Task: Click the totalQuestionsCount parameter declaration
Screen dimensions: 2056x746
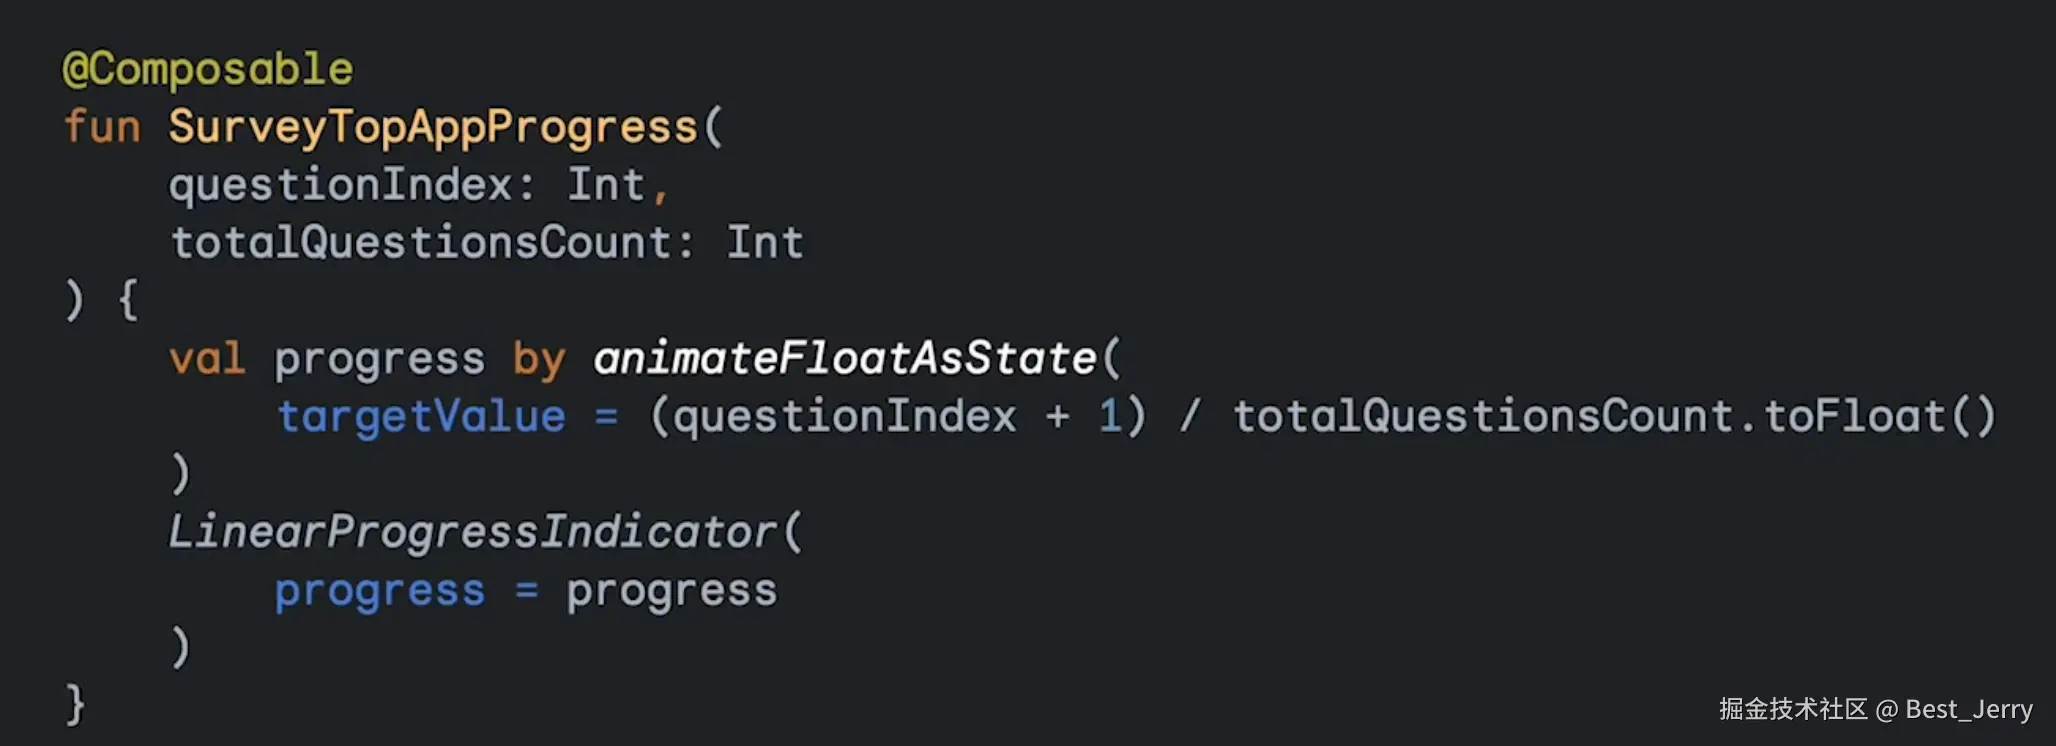Action: [420, 244]
